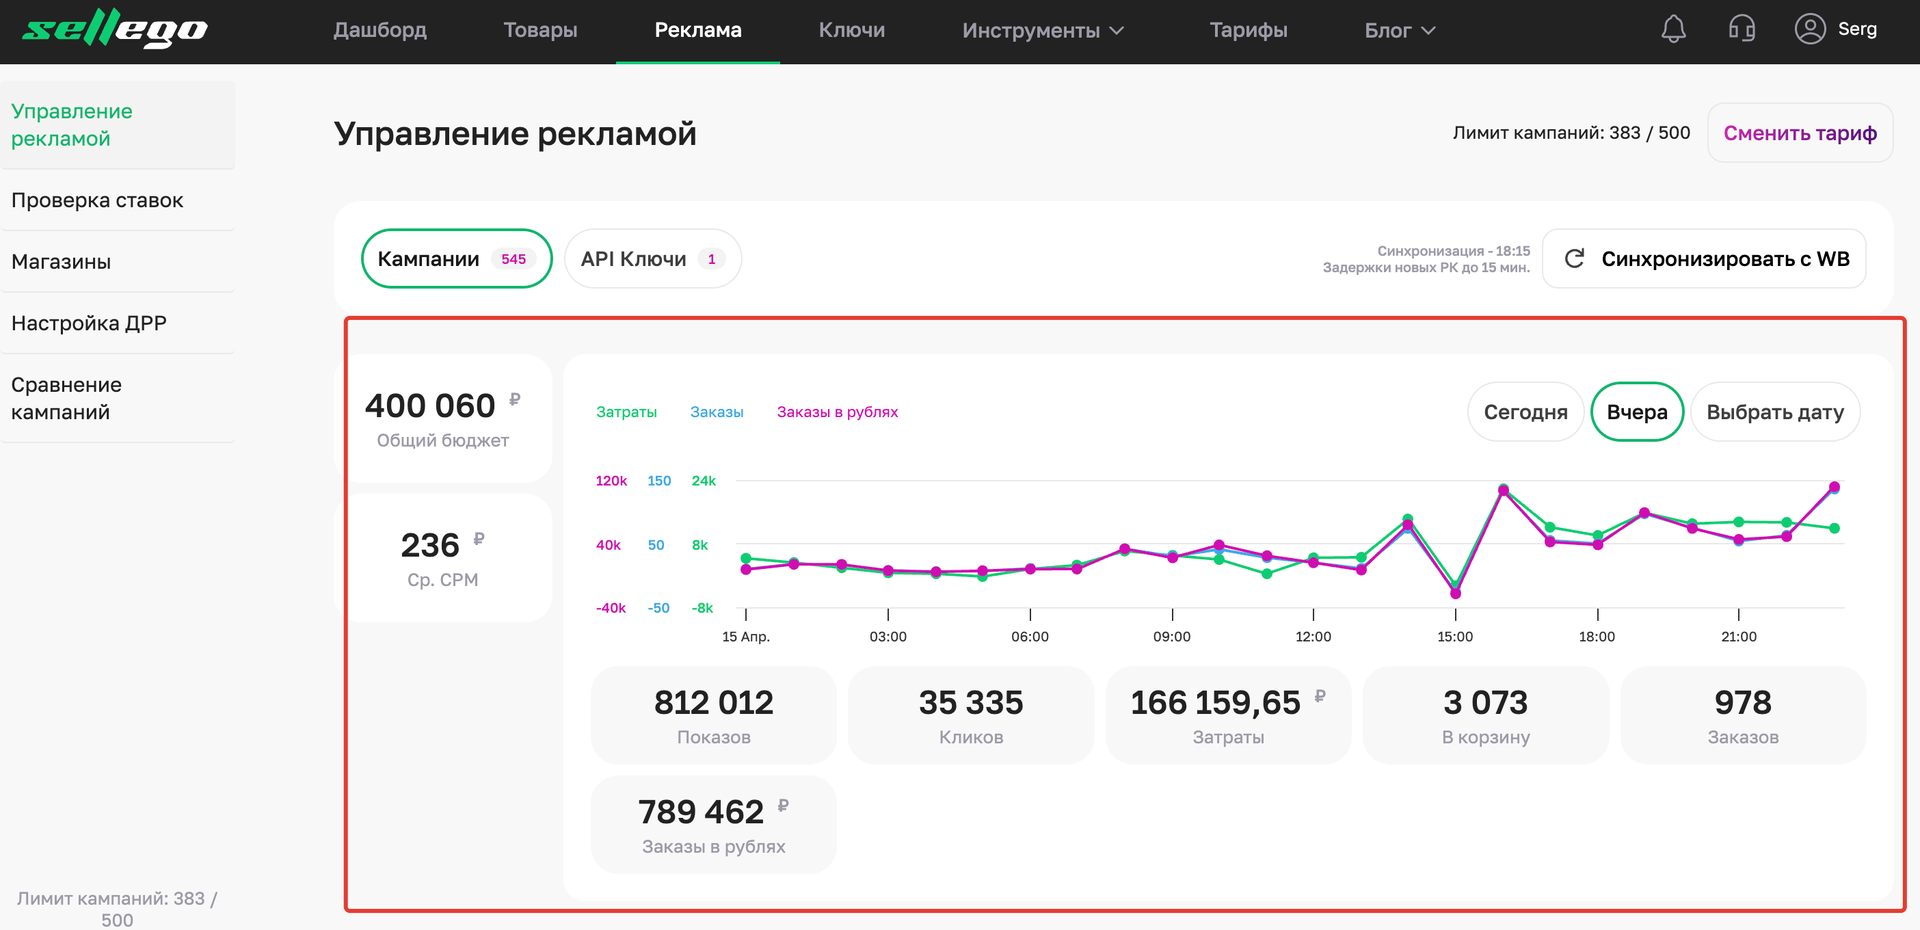Viewport: 1920px width, 930px height.
Task: Open Проверка ставок in sidebar
Action: (x=97, y=200)
